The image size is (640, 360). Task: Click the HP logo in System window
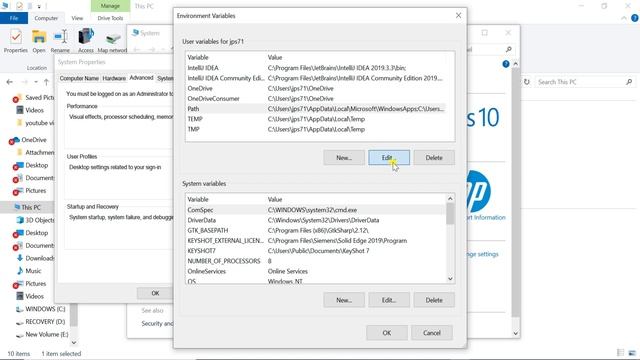pos(478,191)
